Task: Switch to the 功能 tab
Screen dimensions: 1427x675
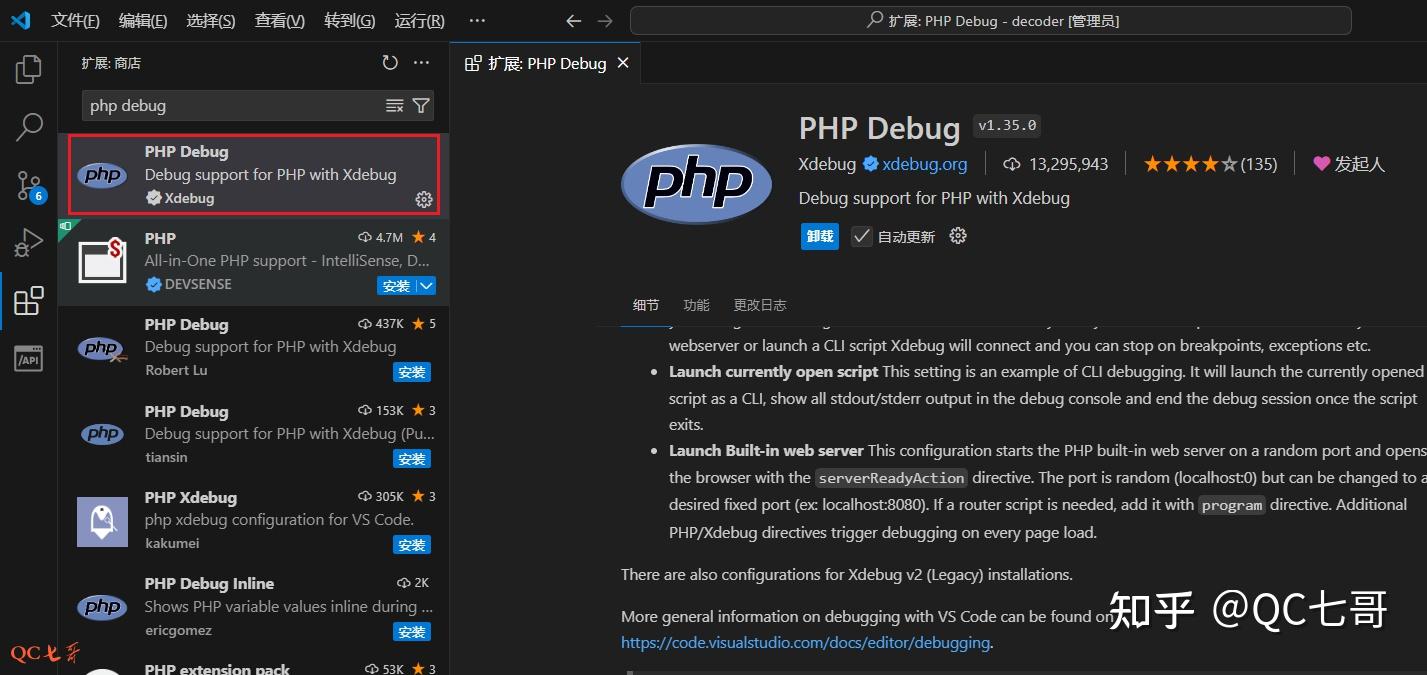Action: [x=696, y=305]
